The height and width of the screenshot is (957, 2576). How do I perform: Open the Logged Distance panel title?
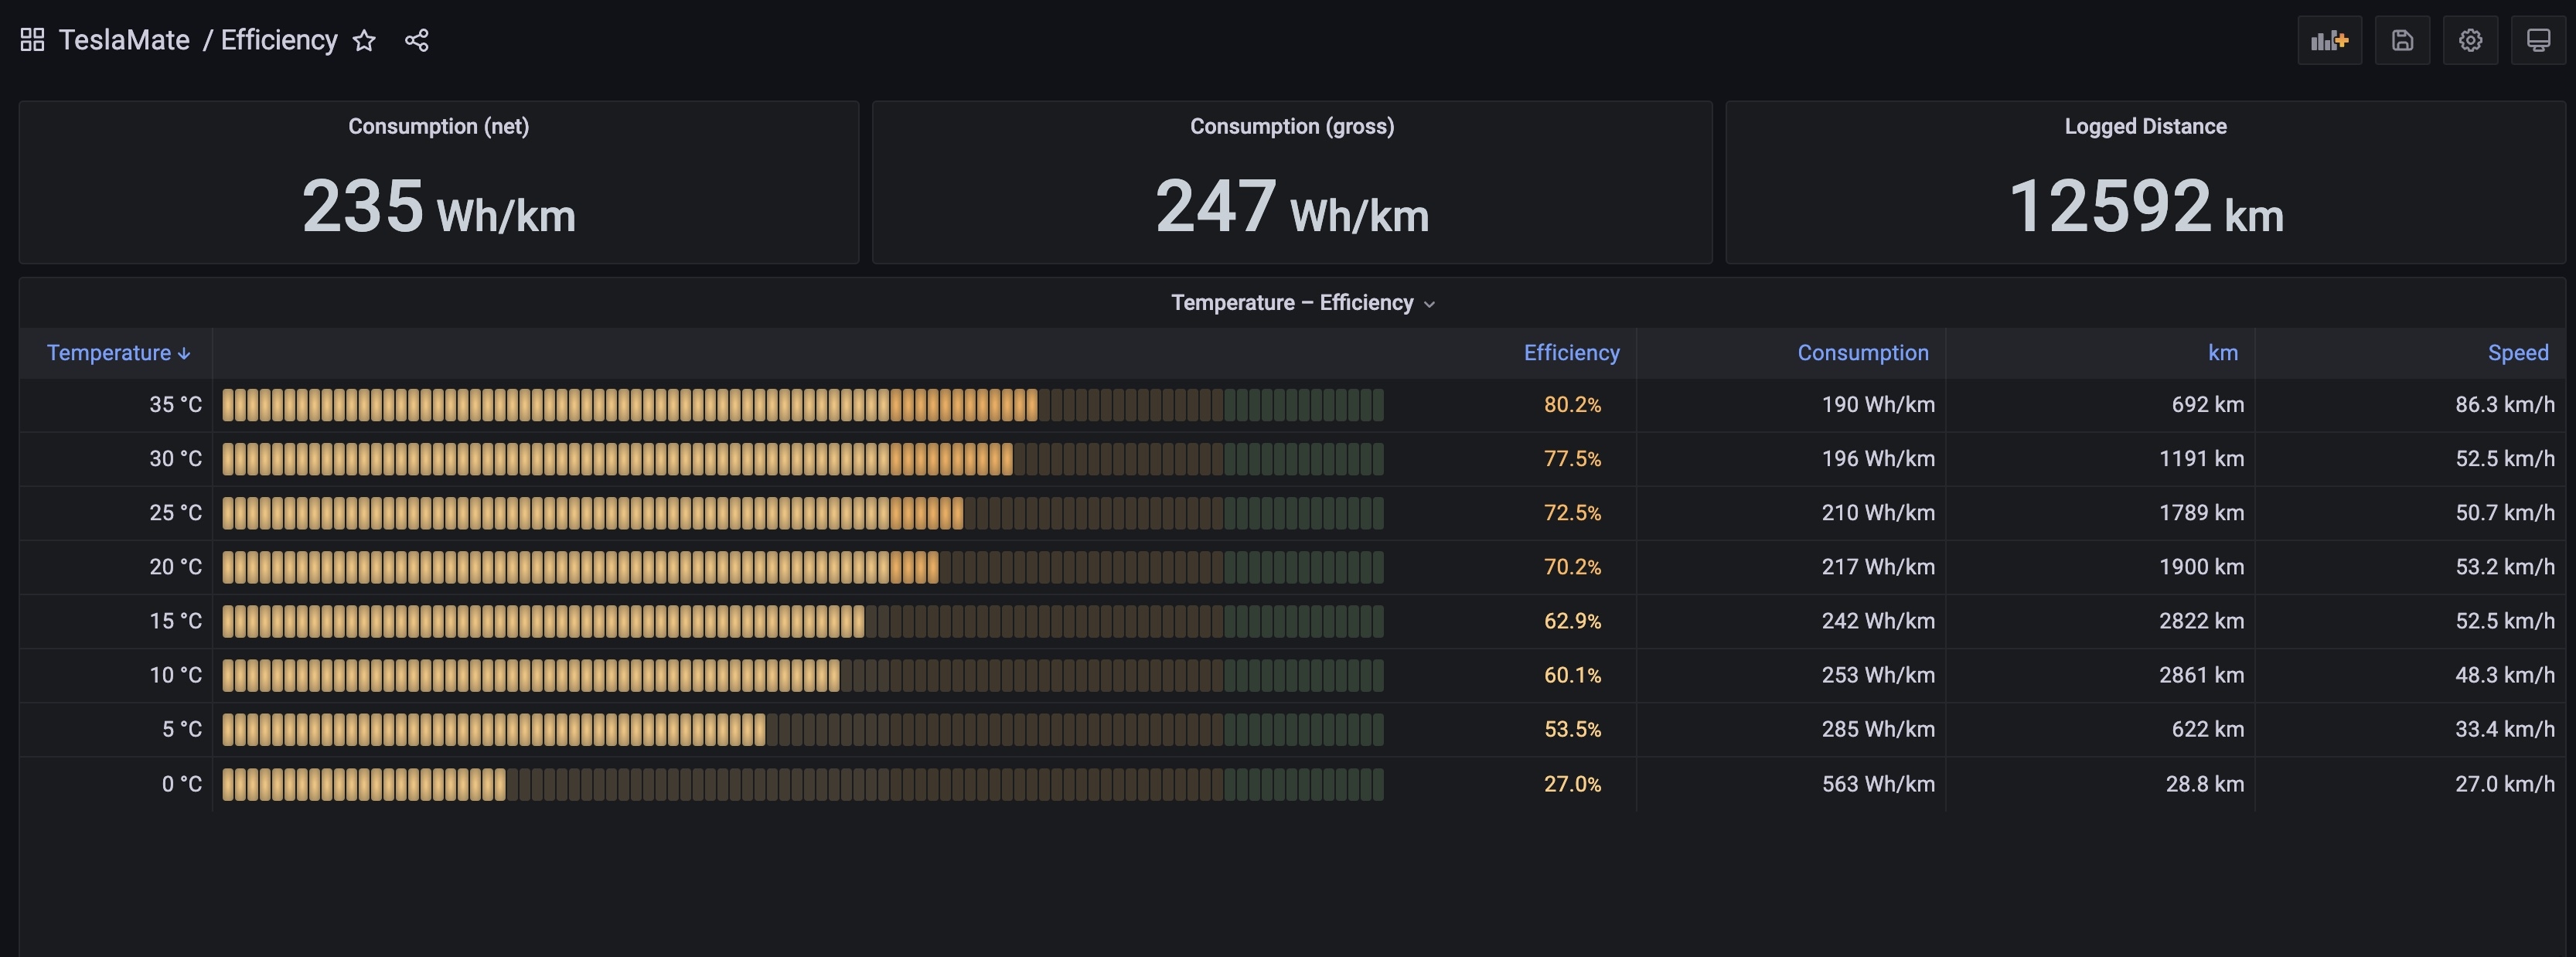click(x=2145, y=127)
